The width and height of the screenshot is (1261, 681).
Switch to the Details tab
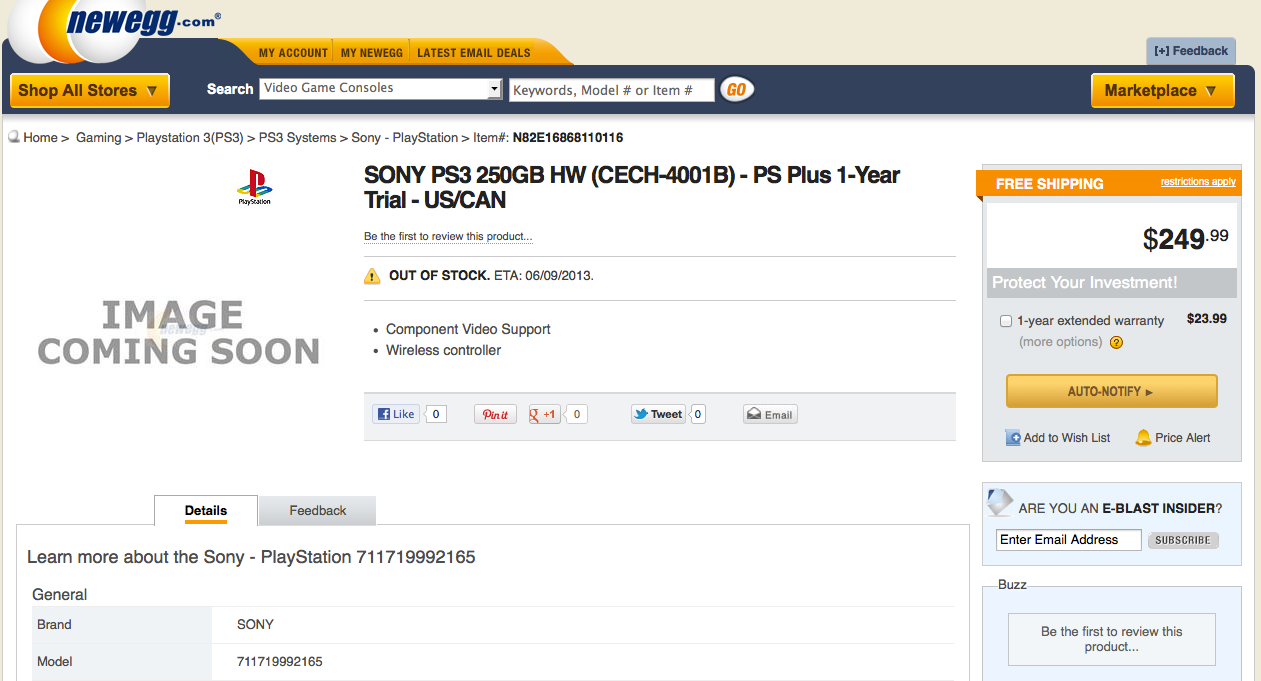tap(206, 510)
